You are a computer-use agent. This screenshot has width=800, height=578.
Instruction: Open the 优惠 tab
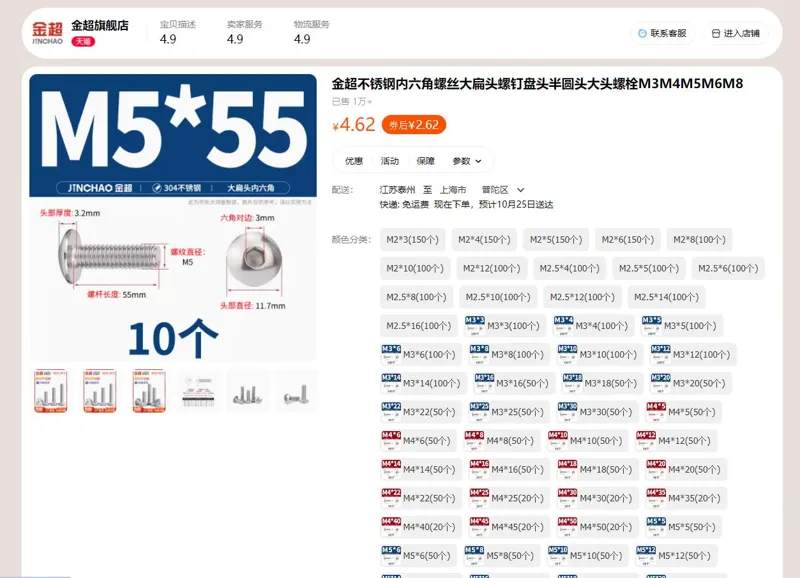coord(354,161)
